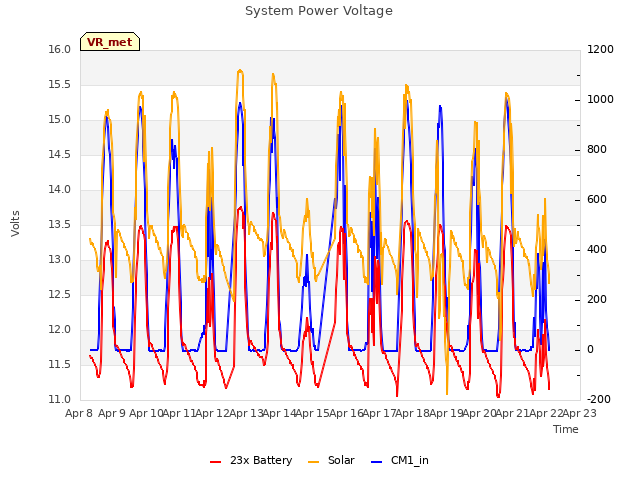Viewport: 640px width, 480px height.
Task: Click the red 23x Battery legend swatch
Action: click(x=215, y=462)
